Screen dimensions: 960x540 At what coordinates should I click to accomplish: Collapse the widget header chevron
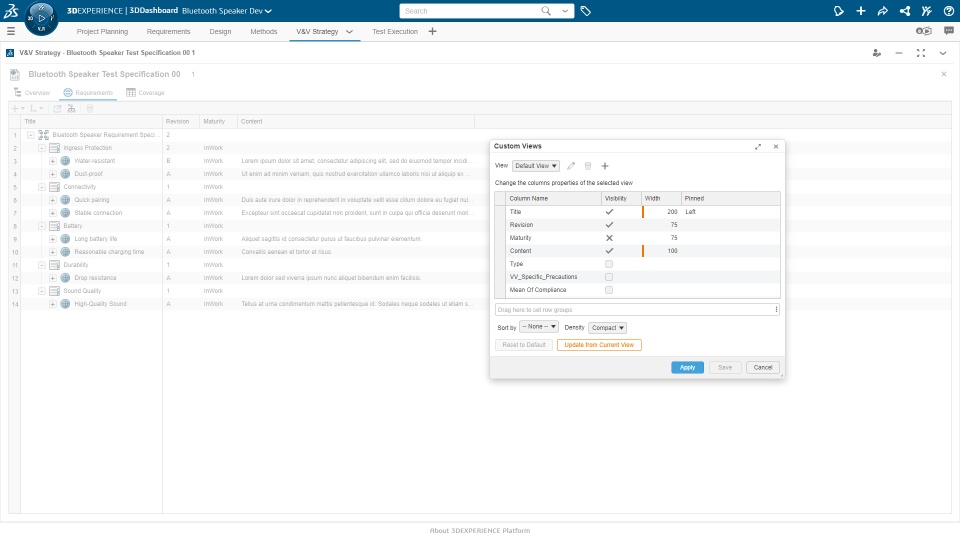[x=943, y=53]
